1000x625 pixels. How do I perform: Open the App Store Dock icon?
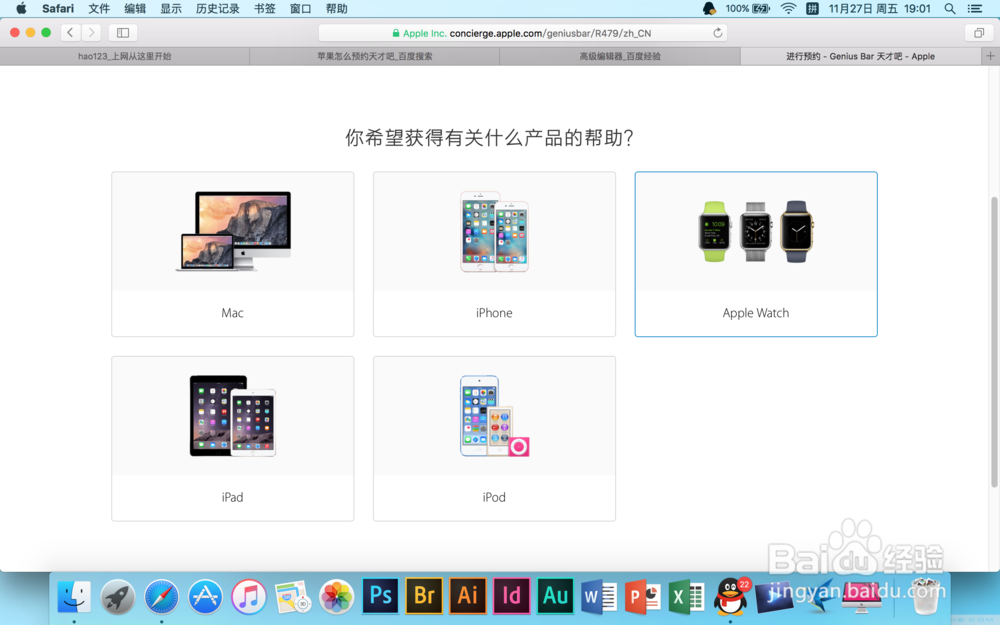(x=205, y=596)
